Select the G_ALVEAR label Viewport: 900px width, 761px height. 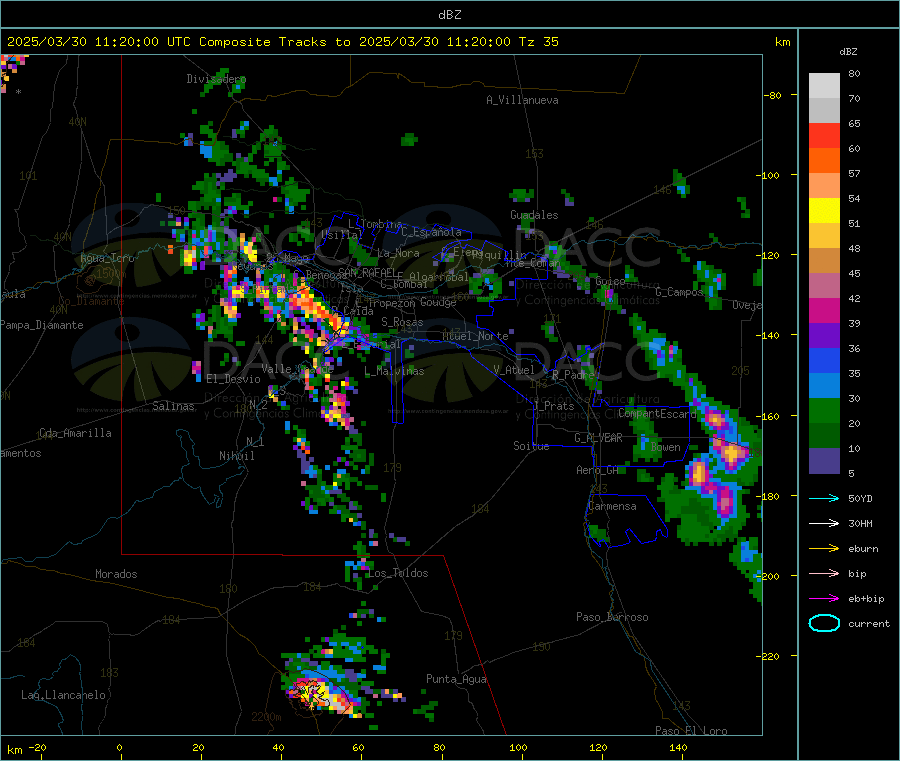tap(598, 438)
